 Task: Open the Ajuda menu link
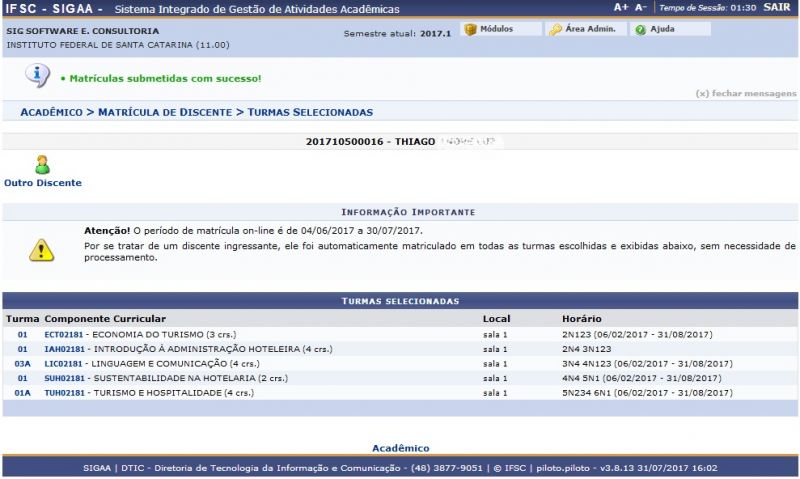662,30
